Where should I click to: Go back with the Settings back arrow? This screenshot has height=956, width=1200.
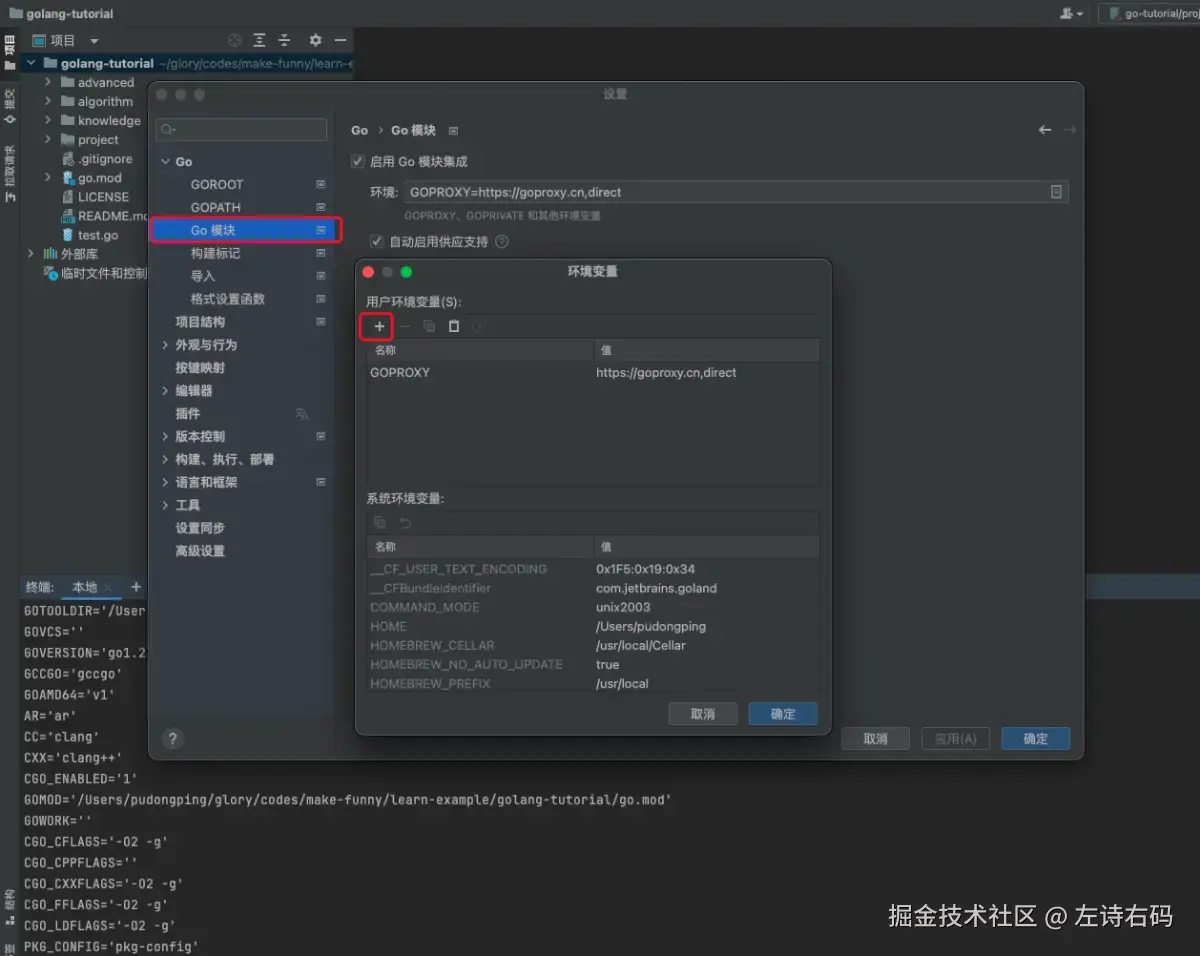1045,130
